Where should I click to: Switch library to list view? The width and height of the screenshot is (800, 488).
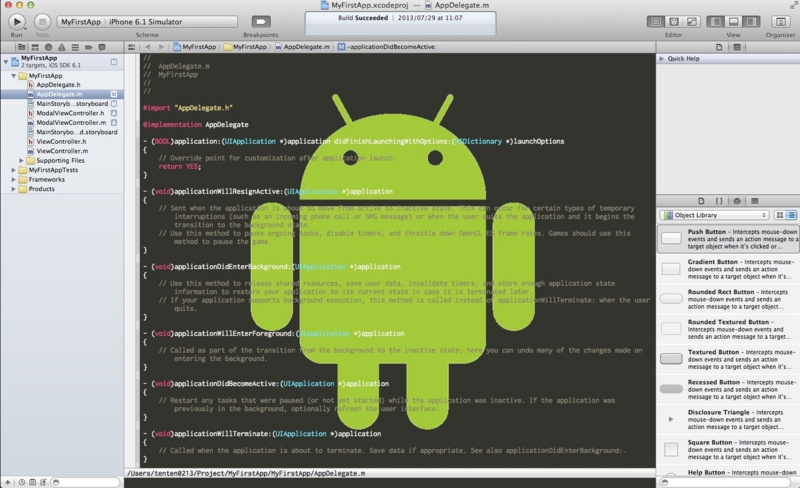point(791,215)
